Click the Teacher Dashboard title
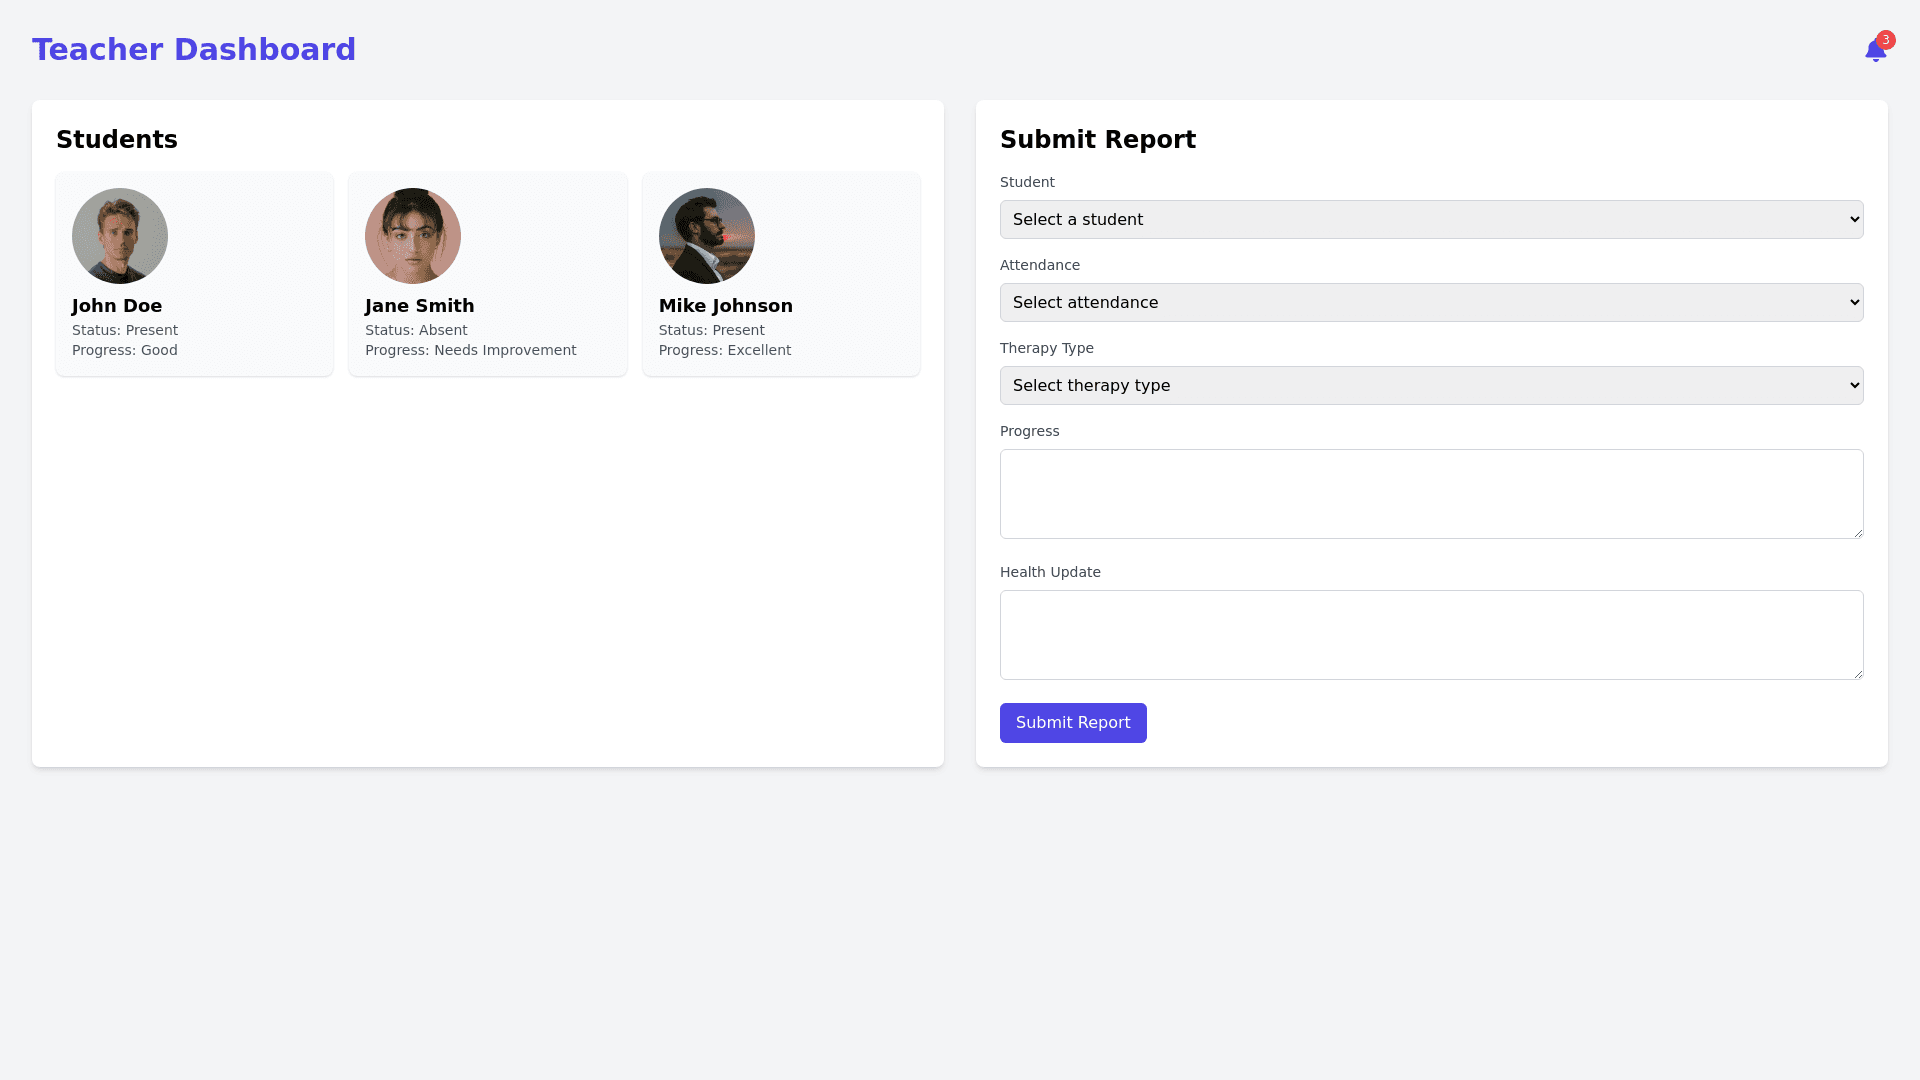The image size is (1920, 1080). 194,50
